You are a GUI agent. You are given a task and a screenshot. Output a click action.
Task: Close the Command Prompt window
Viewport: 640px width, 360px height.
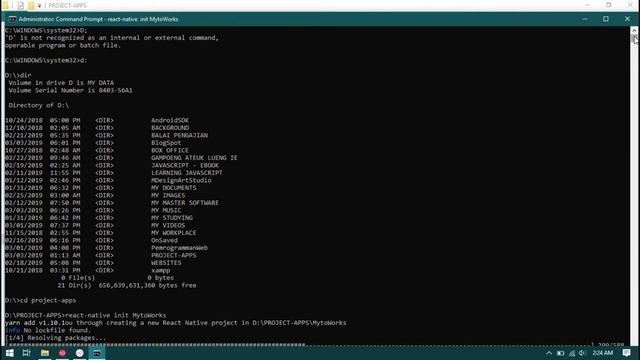[627, 19]
